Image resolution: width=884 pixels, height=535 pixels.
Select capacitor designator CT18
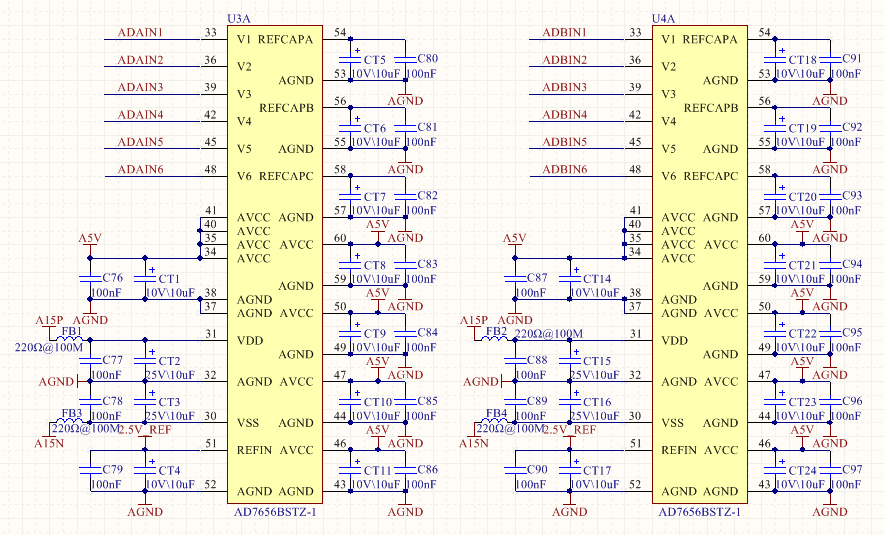pos(803,60)
